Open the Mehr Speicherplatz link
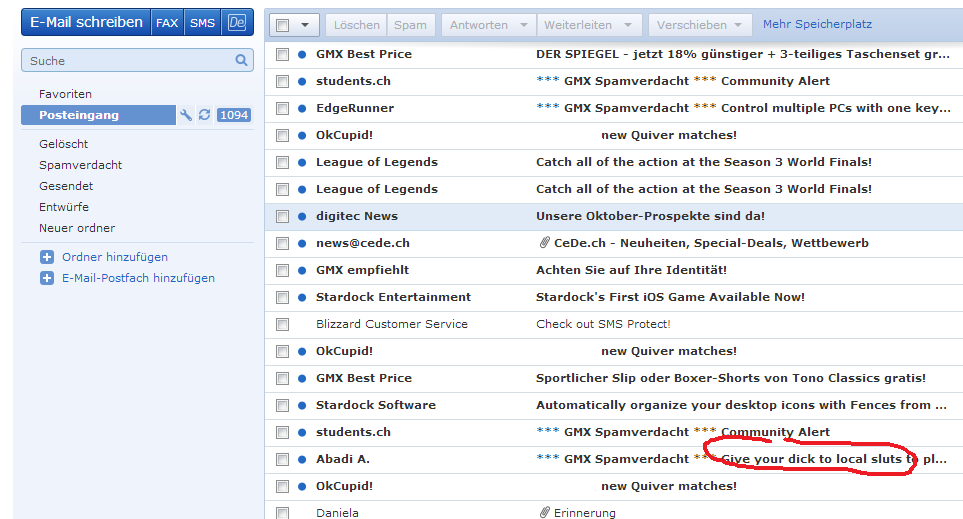The image size is (963, 519). pyautogui.click(x=817, y=24)
